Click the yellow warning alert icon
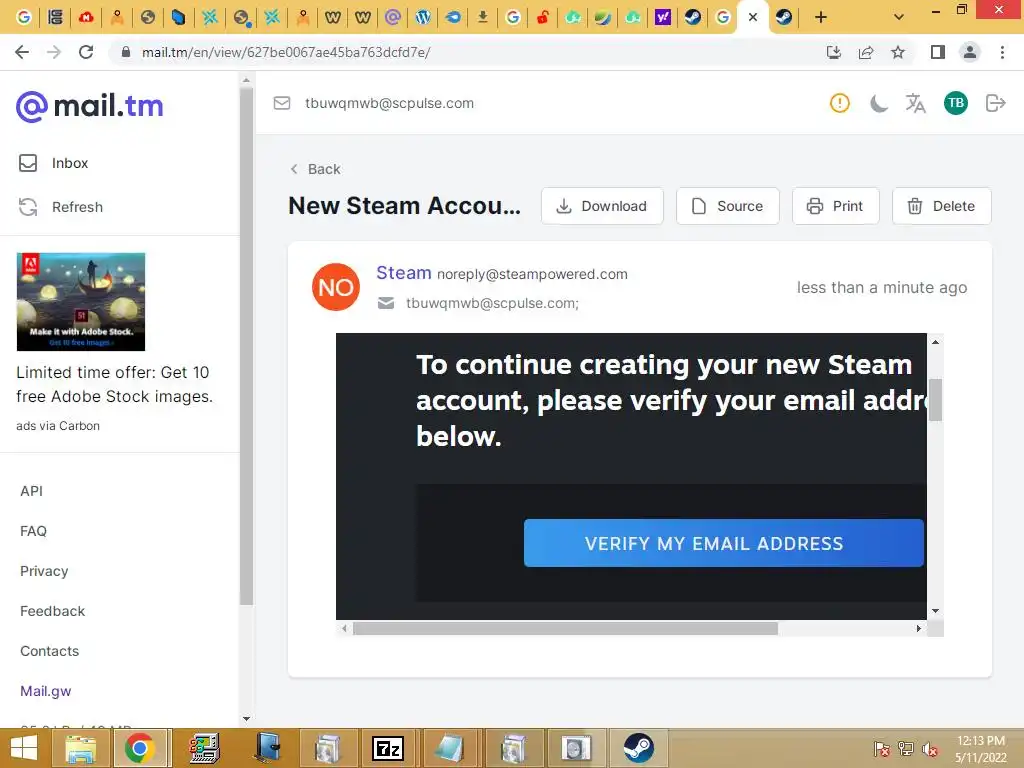The image size is (1024, 768). [x=840, y=103]
